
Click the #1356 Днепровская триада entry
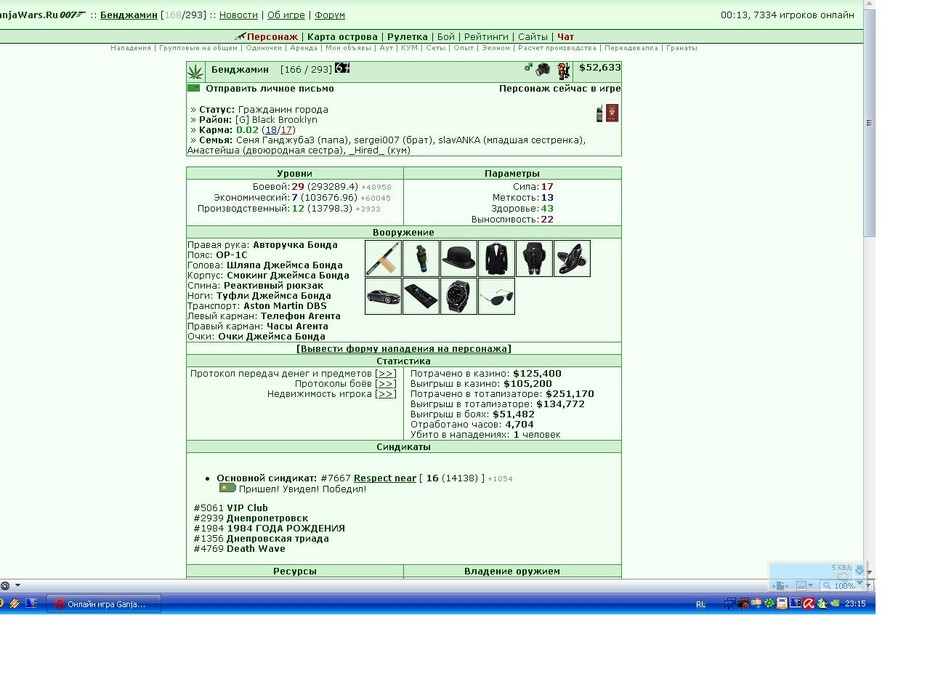261,538
